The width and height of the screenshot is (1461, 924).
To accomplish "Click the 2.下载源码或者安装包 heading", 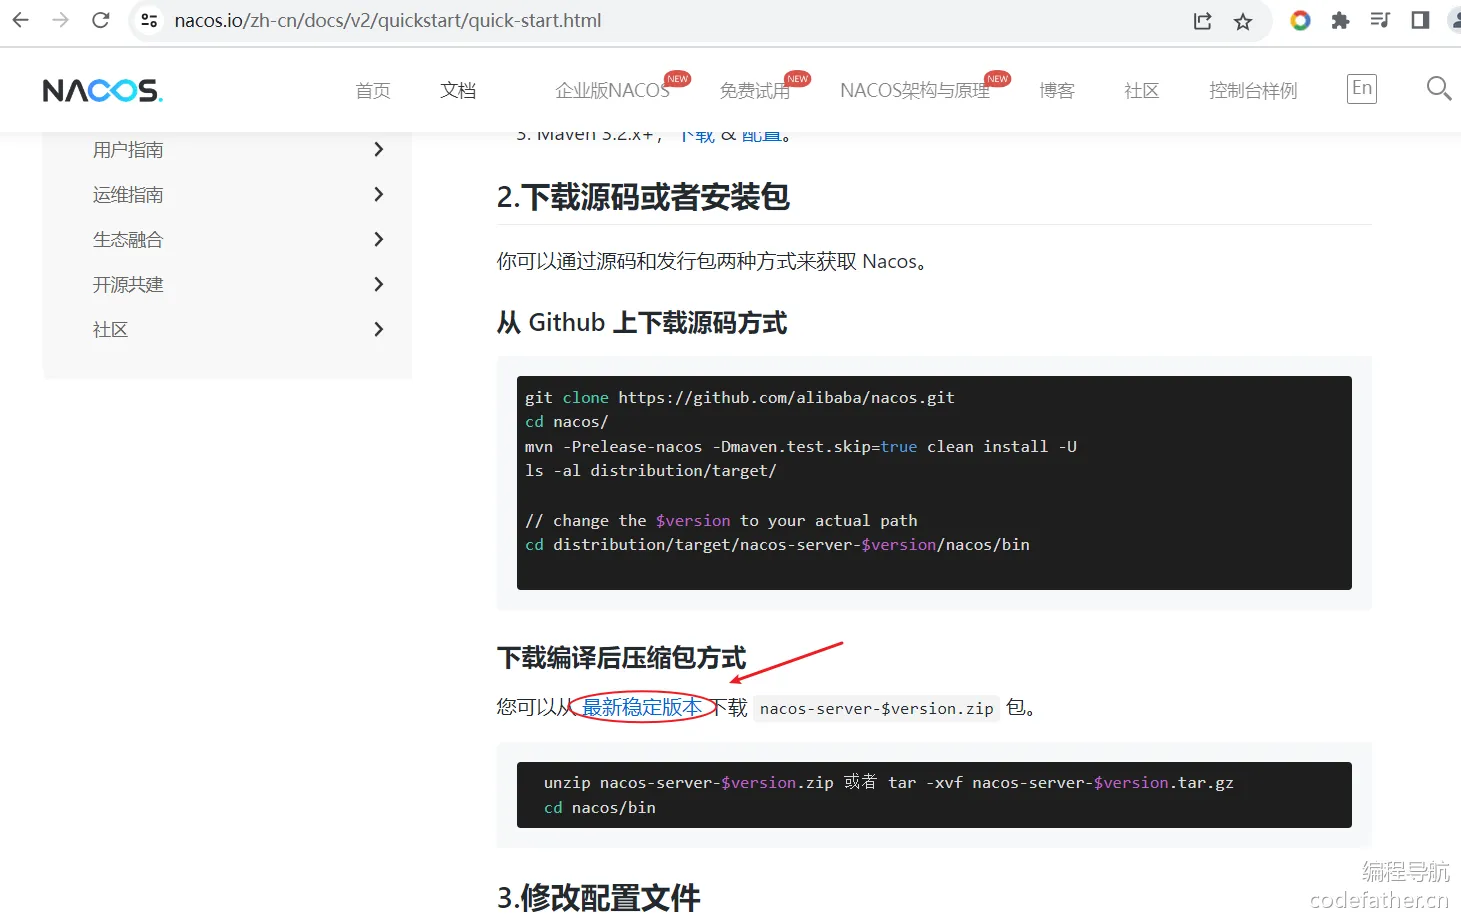I will (x=643, y=197).
